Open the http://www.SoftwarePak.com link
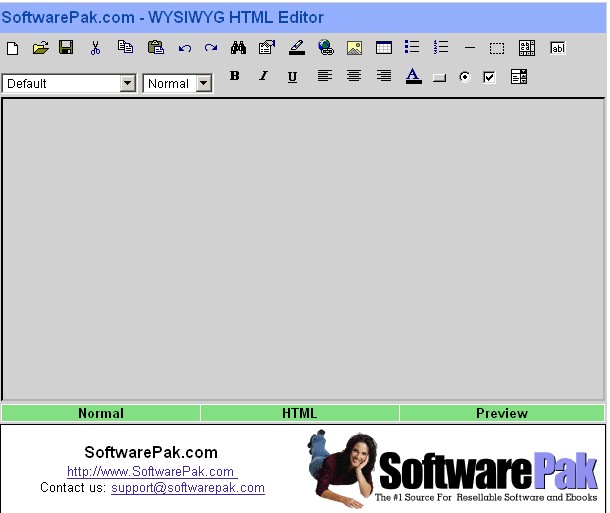This screenshot has width=610, height=513. click(150, 472)
